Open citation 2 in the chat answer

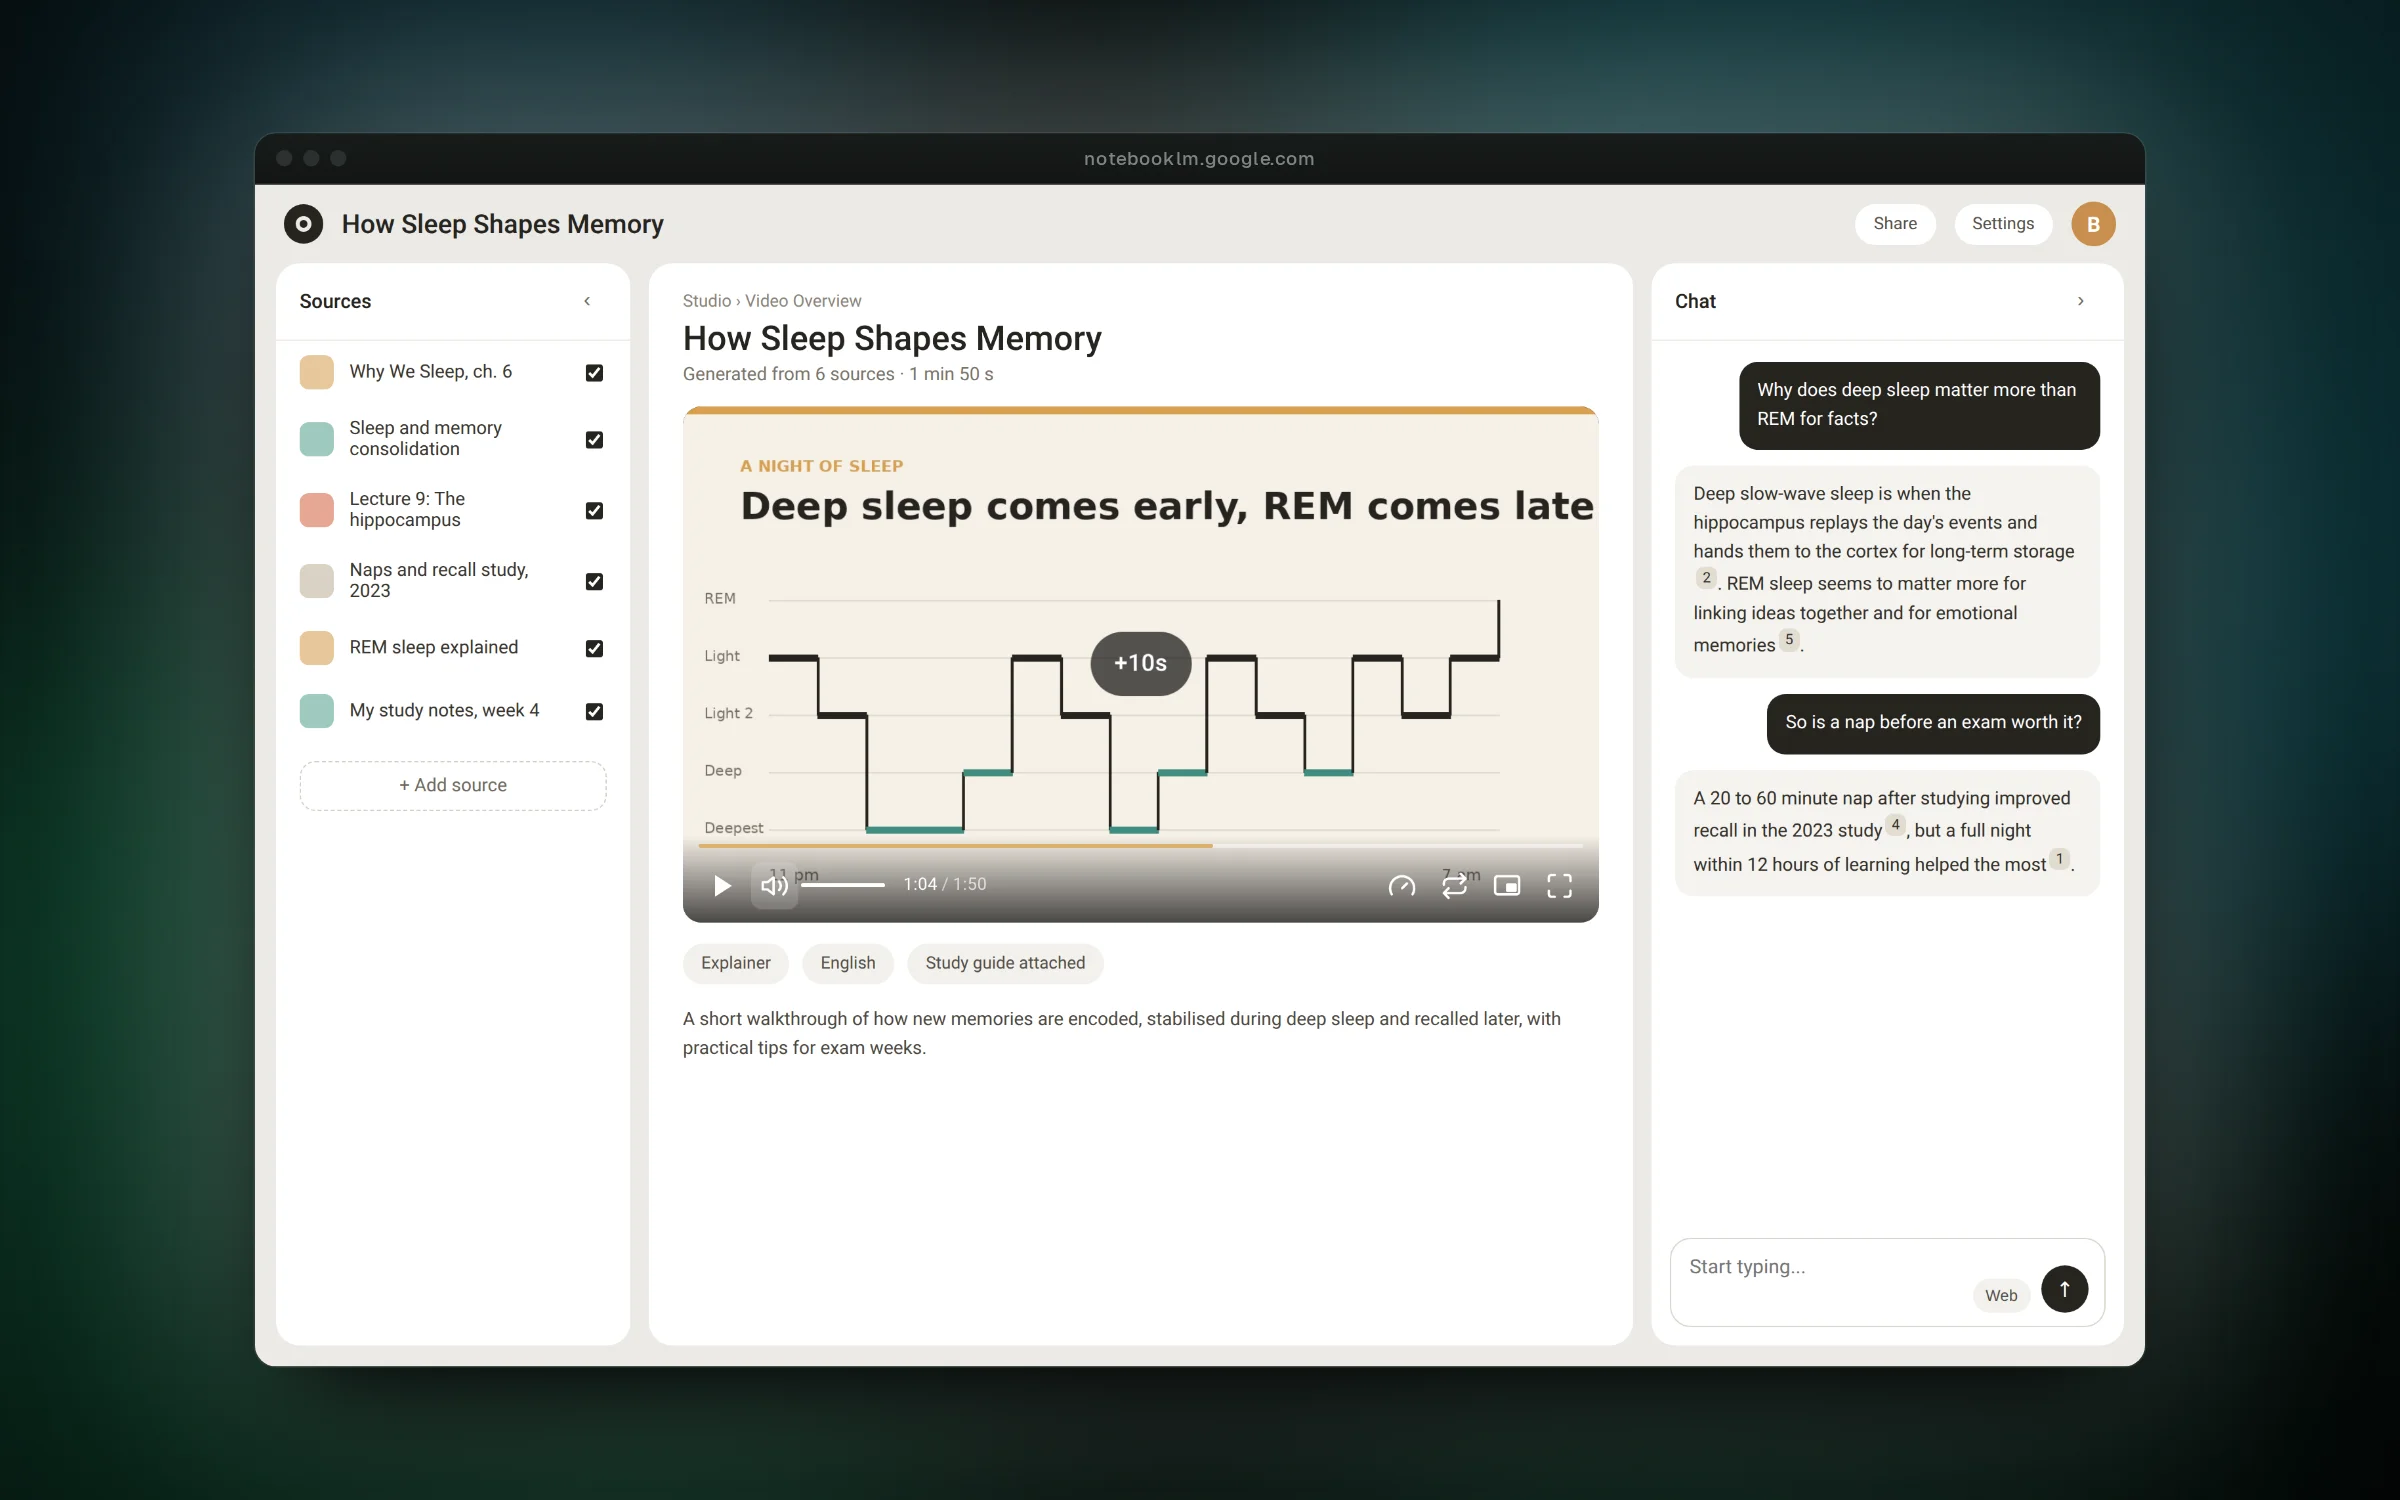[1706, 578]
